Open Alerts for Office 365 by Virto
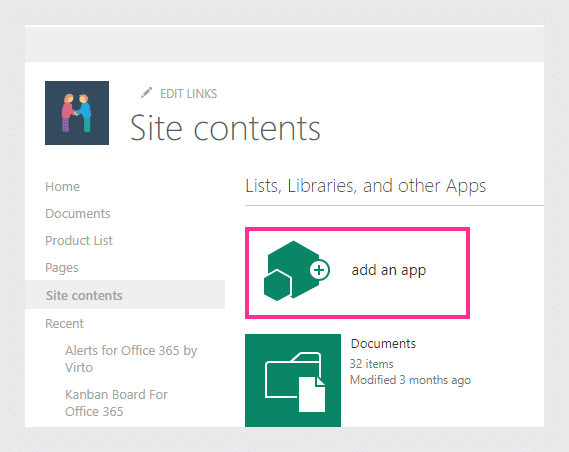Viewport: 569px width, 452px height. pos(131,359)
